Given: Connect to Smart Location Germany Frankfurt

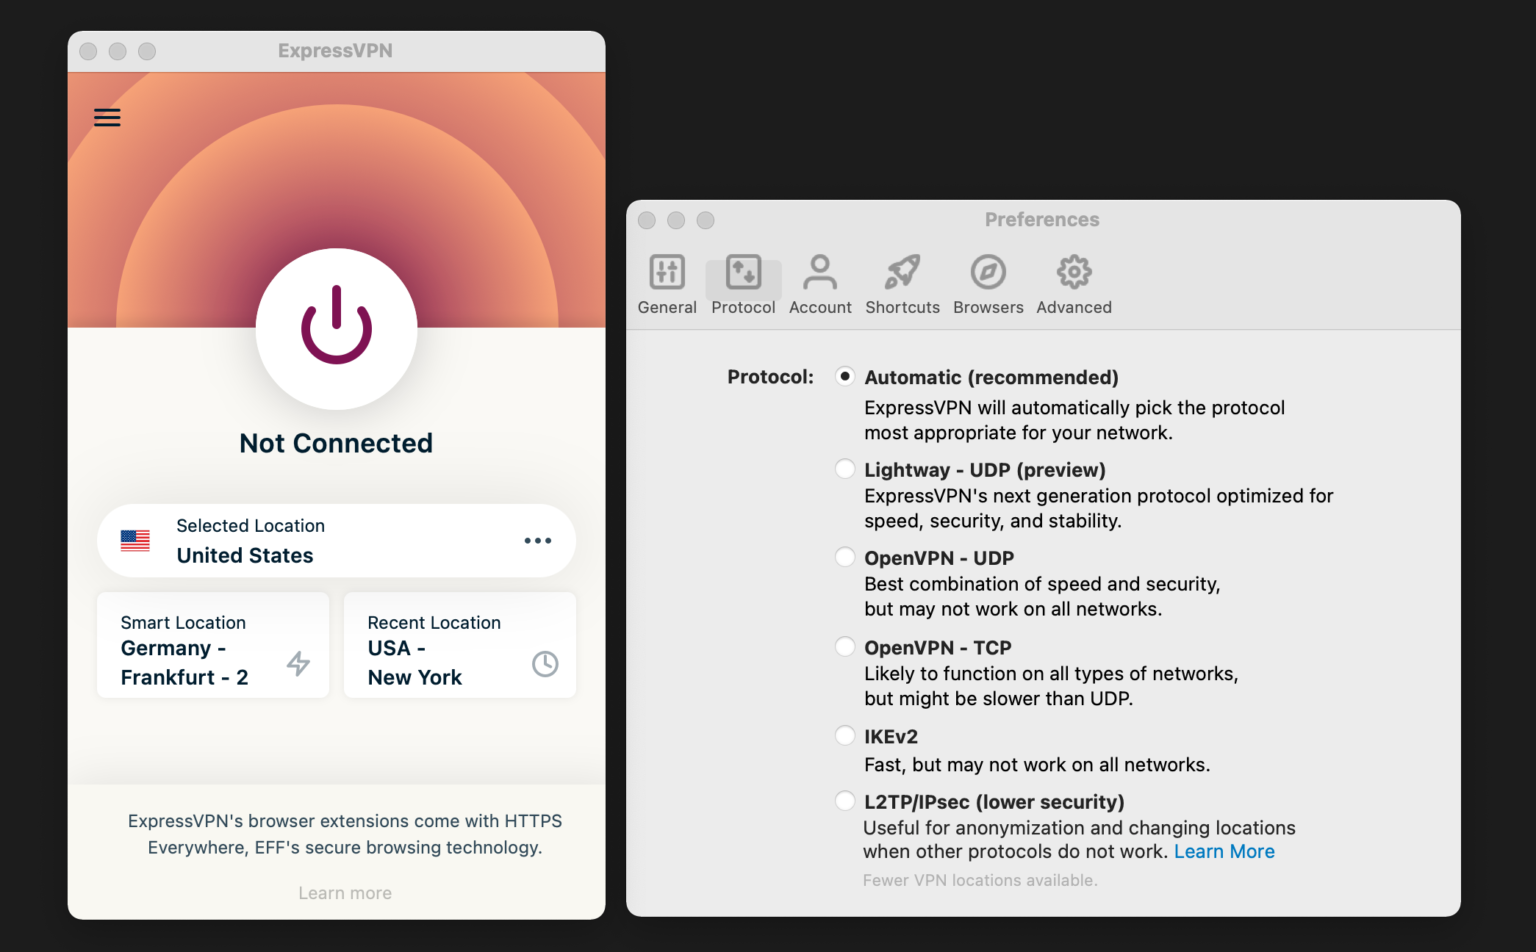Looking at the screenshot, I should 213,646.
